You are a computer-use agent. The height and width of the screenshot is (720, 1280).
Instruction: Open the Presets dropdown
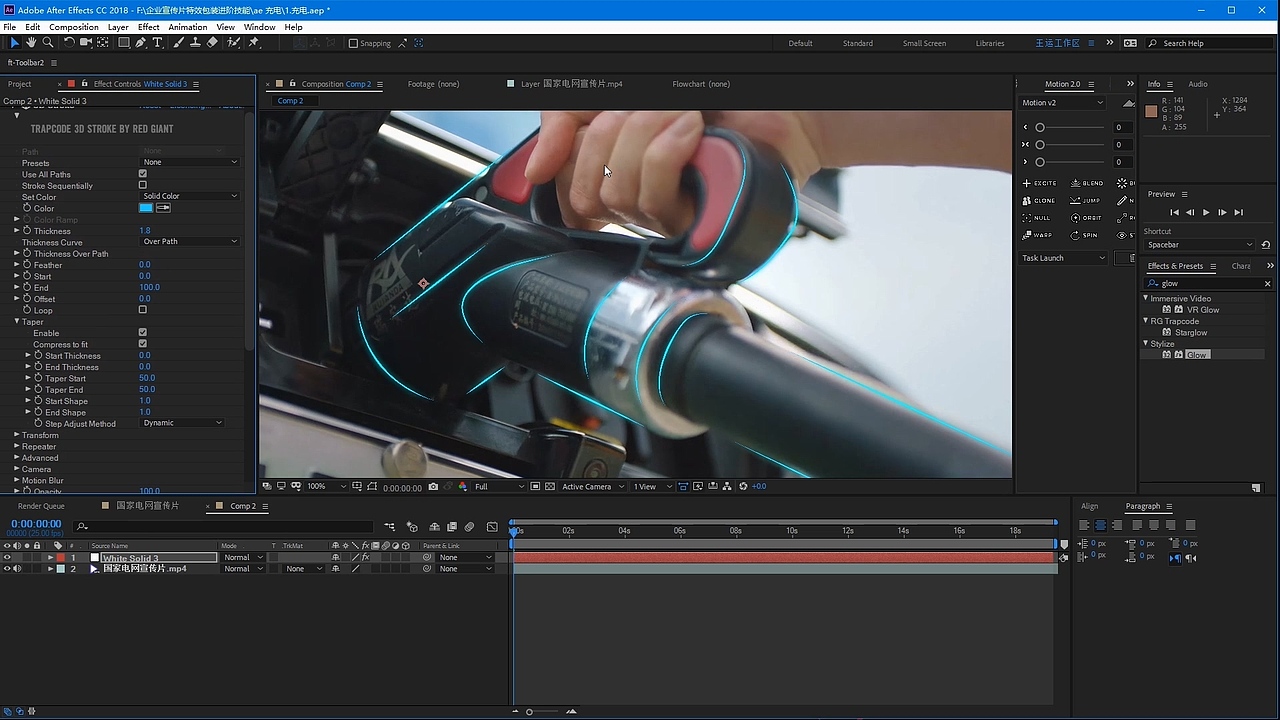(190, 162)
